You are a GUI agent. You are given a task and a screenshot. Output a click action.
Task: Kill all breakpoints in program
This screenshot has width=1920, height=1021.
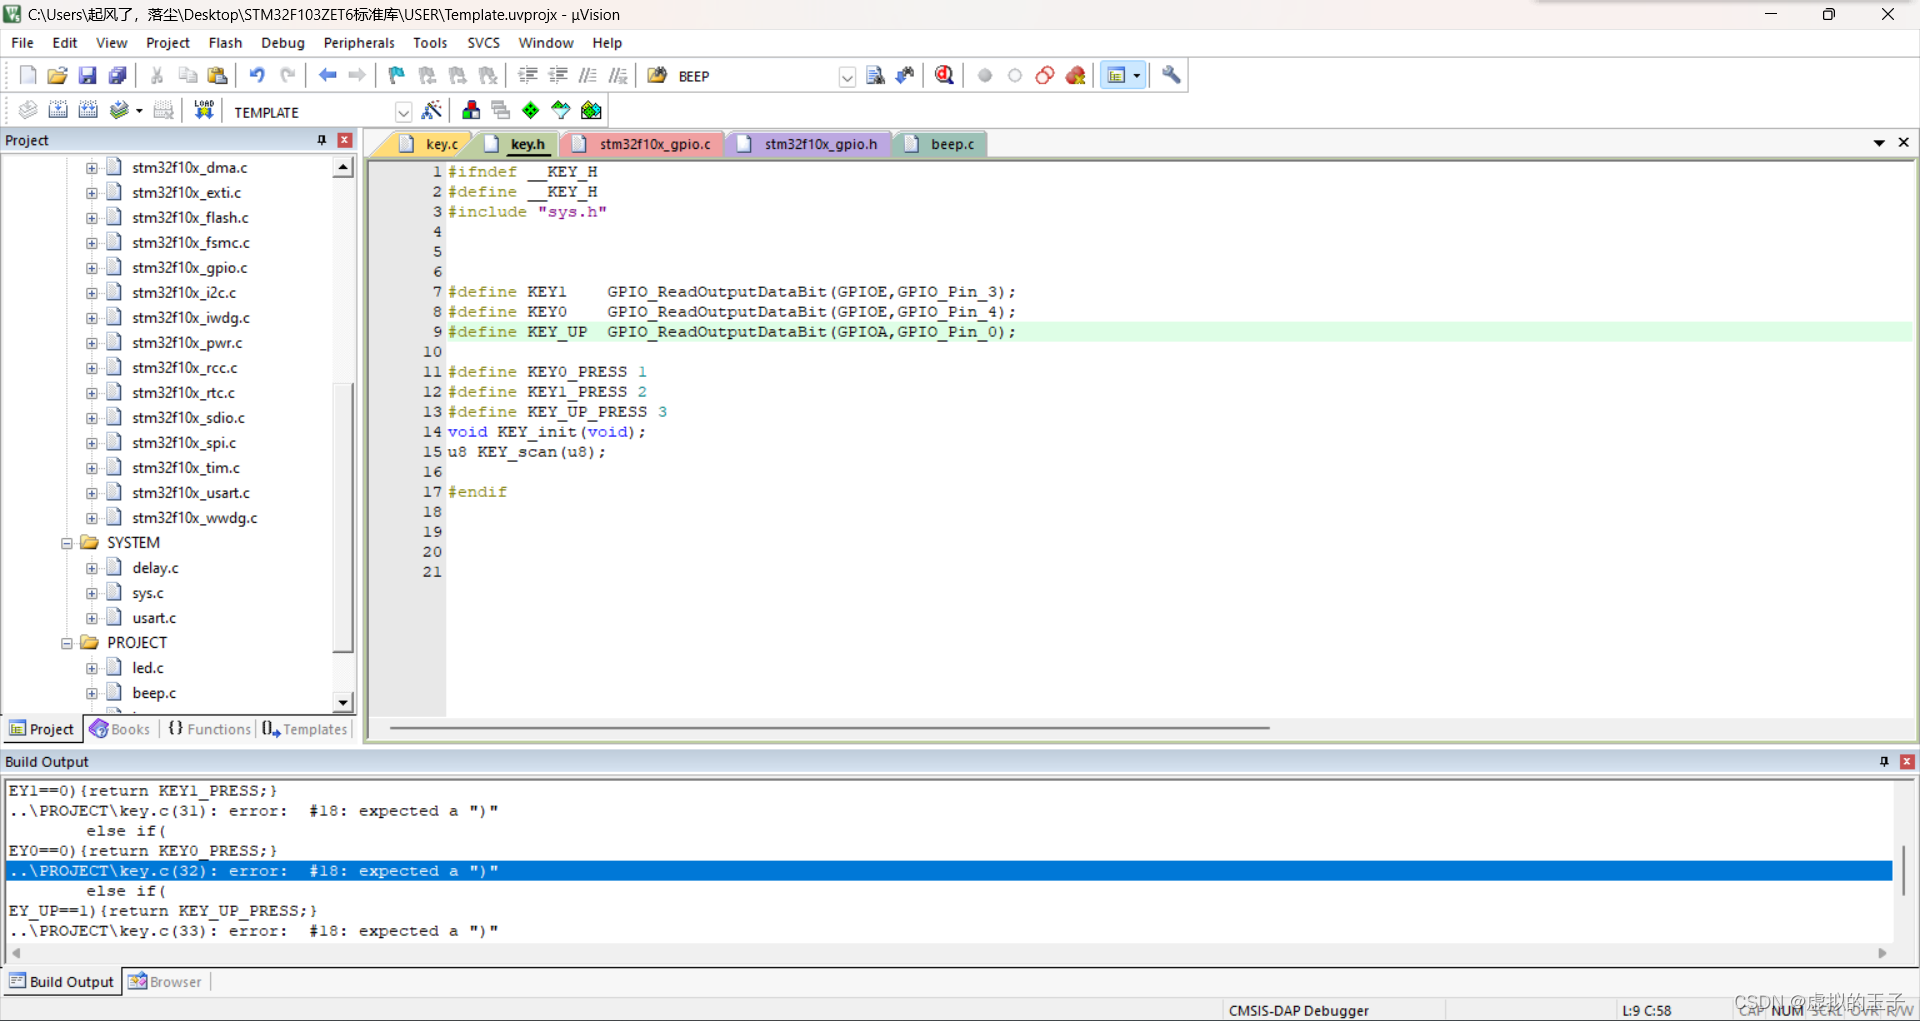[1076, 75]
